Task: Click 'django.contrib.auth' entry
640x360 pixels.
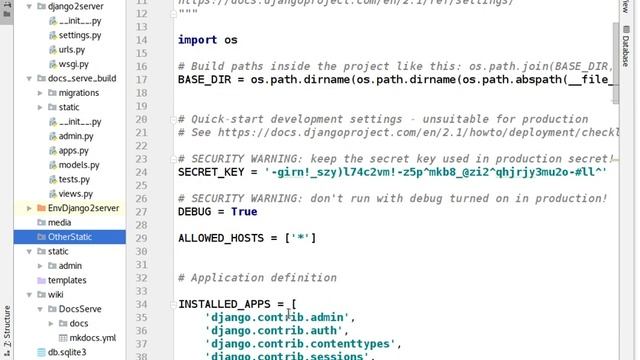Action: coord(274,331)
